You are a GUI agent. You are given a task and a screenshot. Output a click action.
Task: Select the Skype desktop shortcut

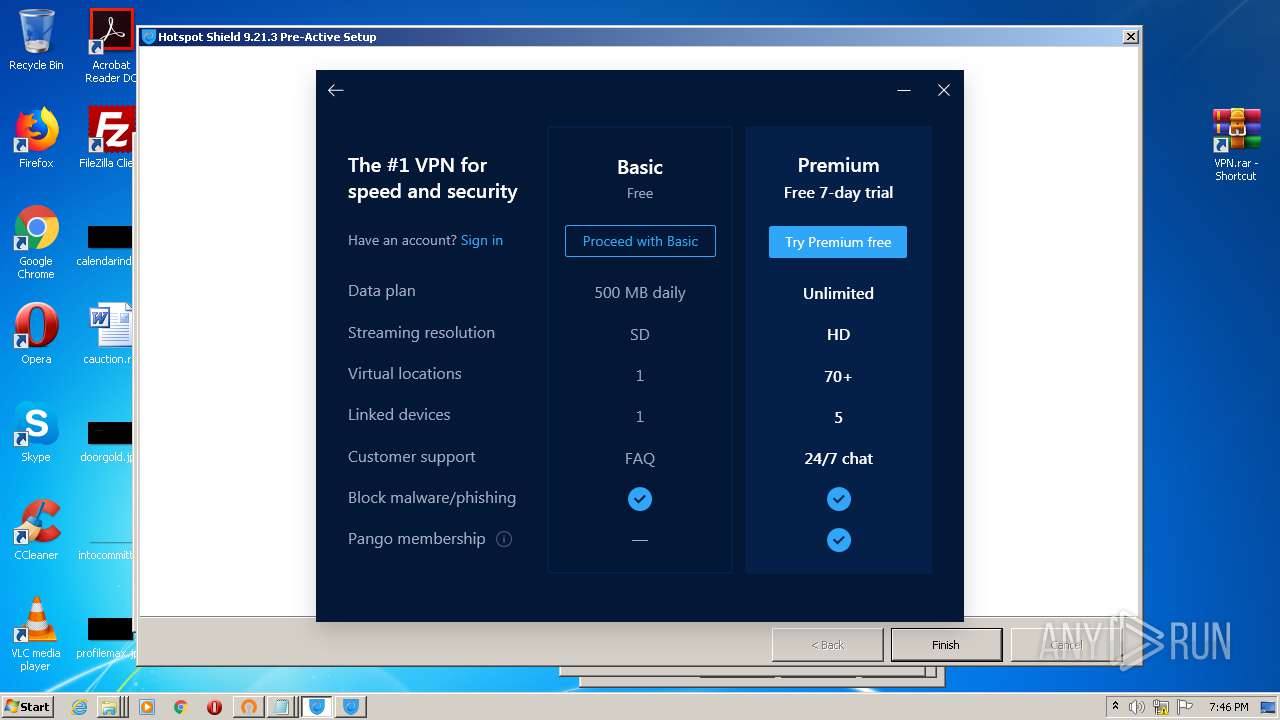pyautogui.click(x=36, y=432)
